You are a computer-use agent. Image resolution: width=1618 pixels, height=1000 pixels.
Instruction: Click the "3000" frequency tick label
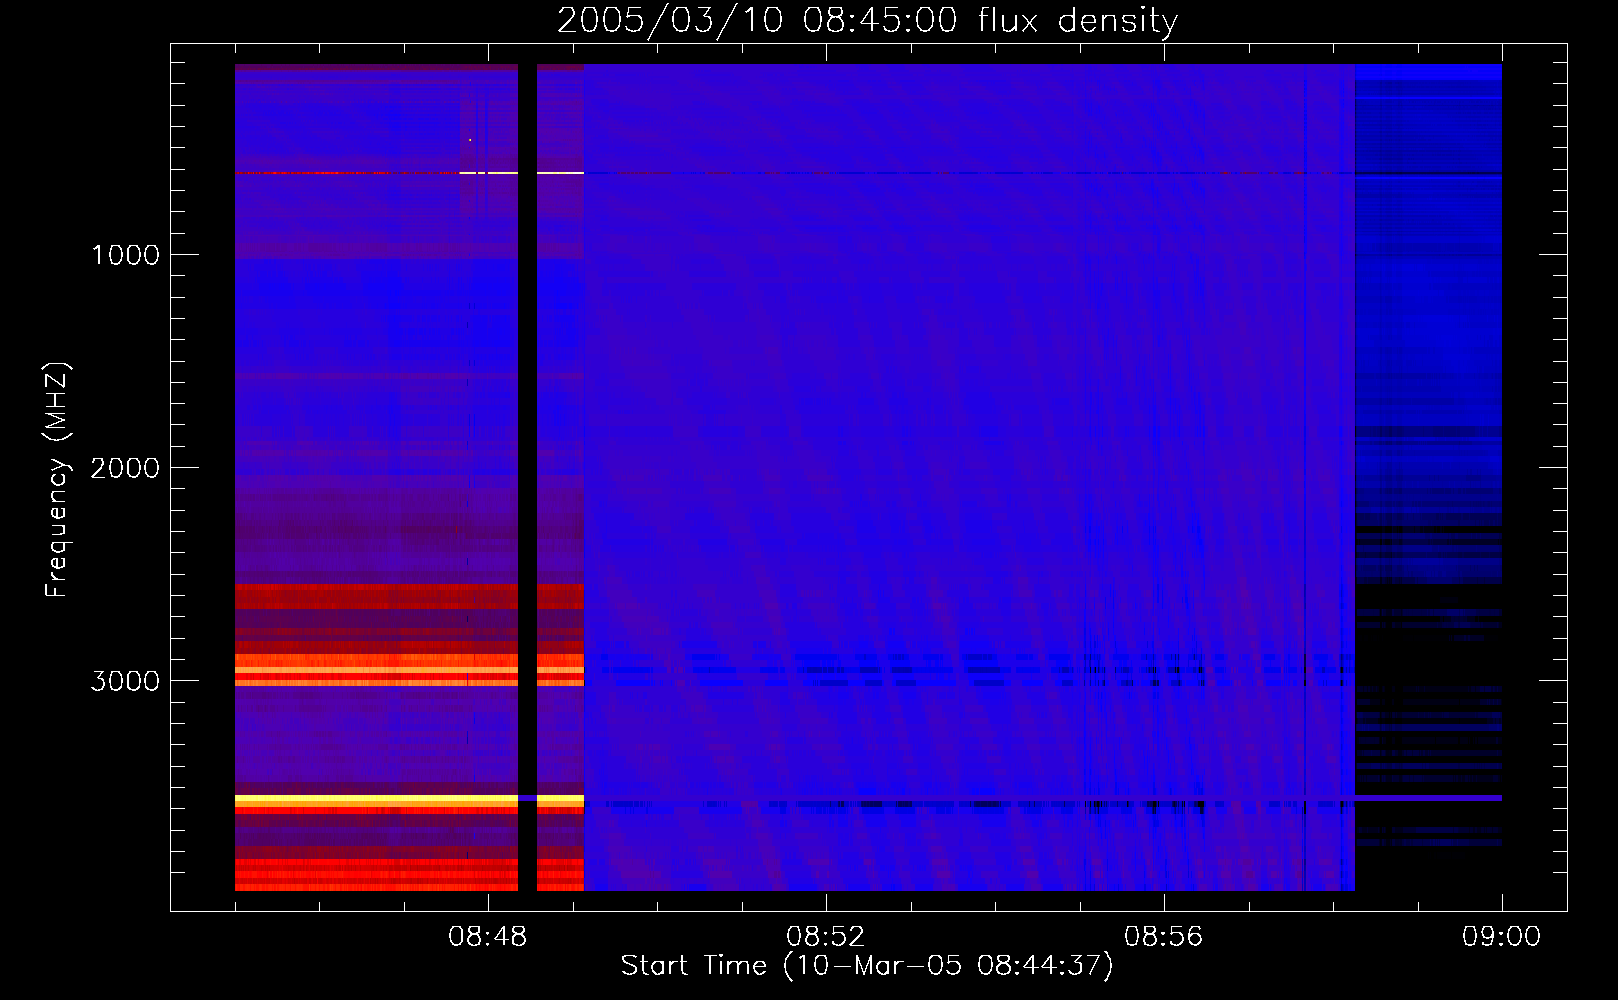[125, 681]
